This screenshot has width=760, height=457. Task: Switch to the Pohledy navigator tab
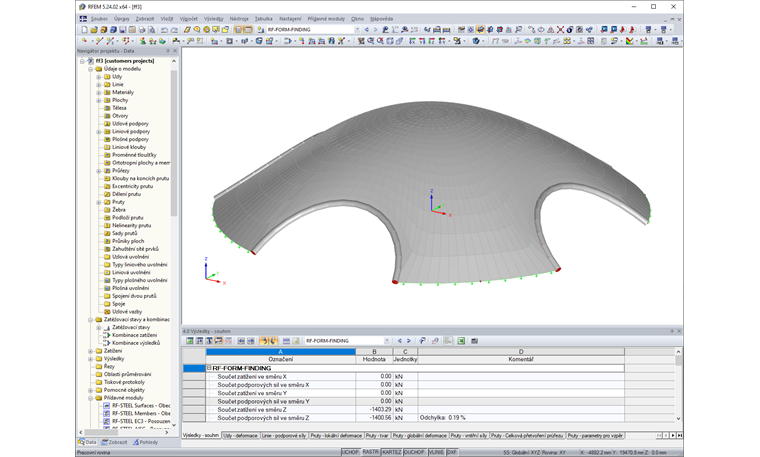146,442
